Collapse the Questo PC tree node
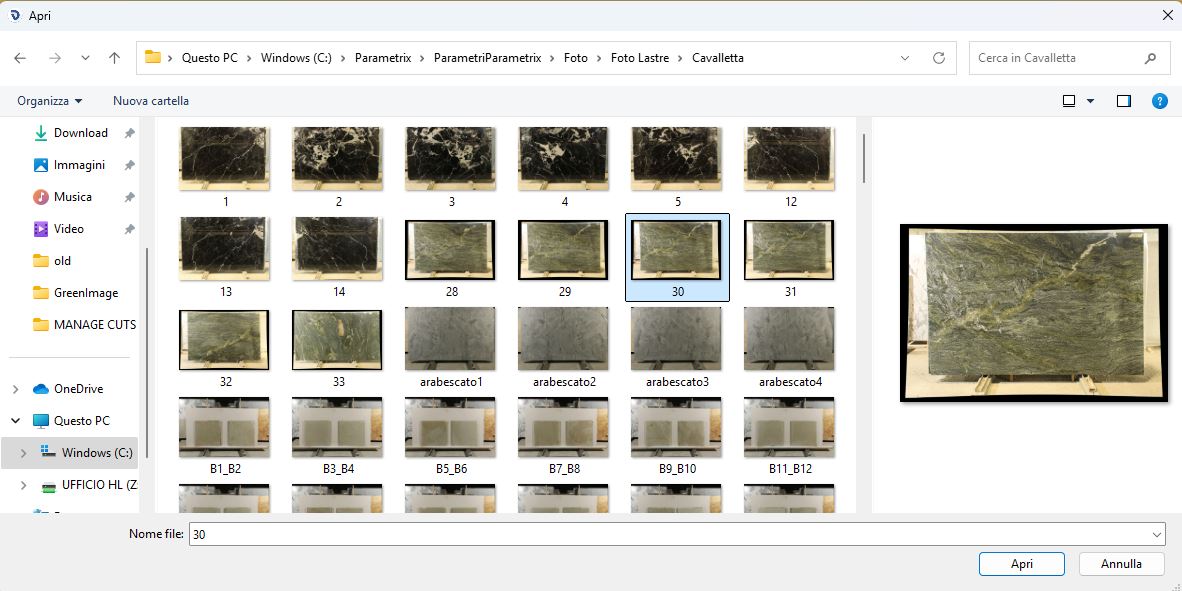The width and height of the screenshot is (1182, 591). (x=15, y=421)
